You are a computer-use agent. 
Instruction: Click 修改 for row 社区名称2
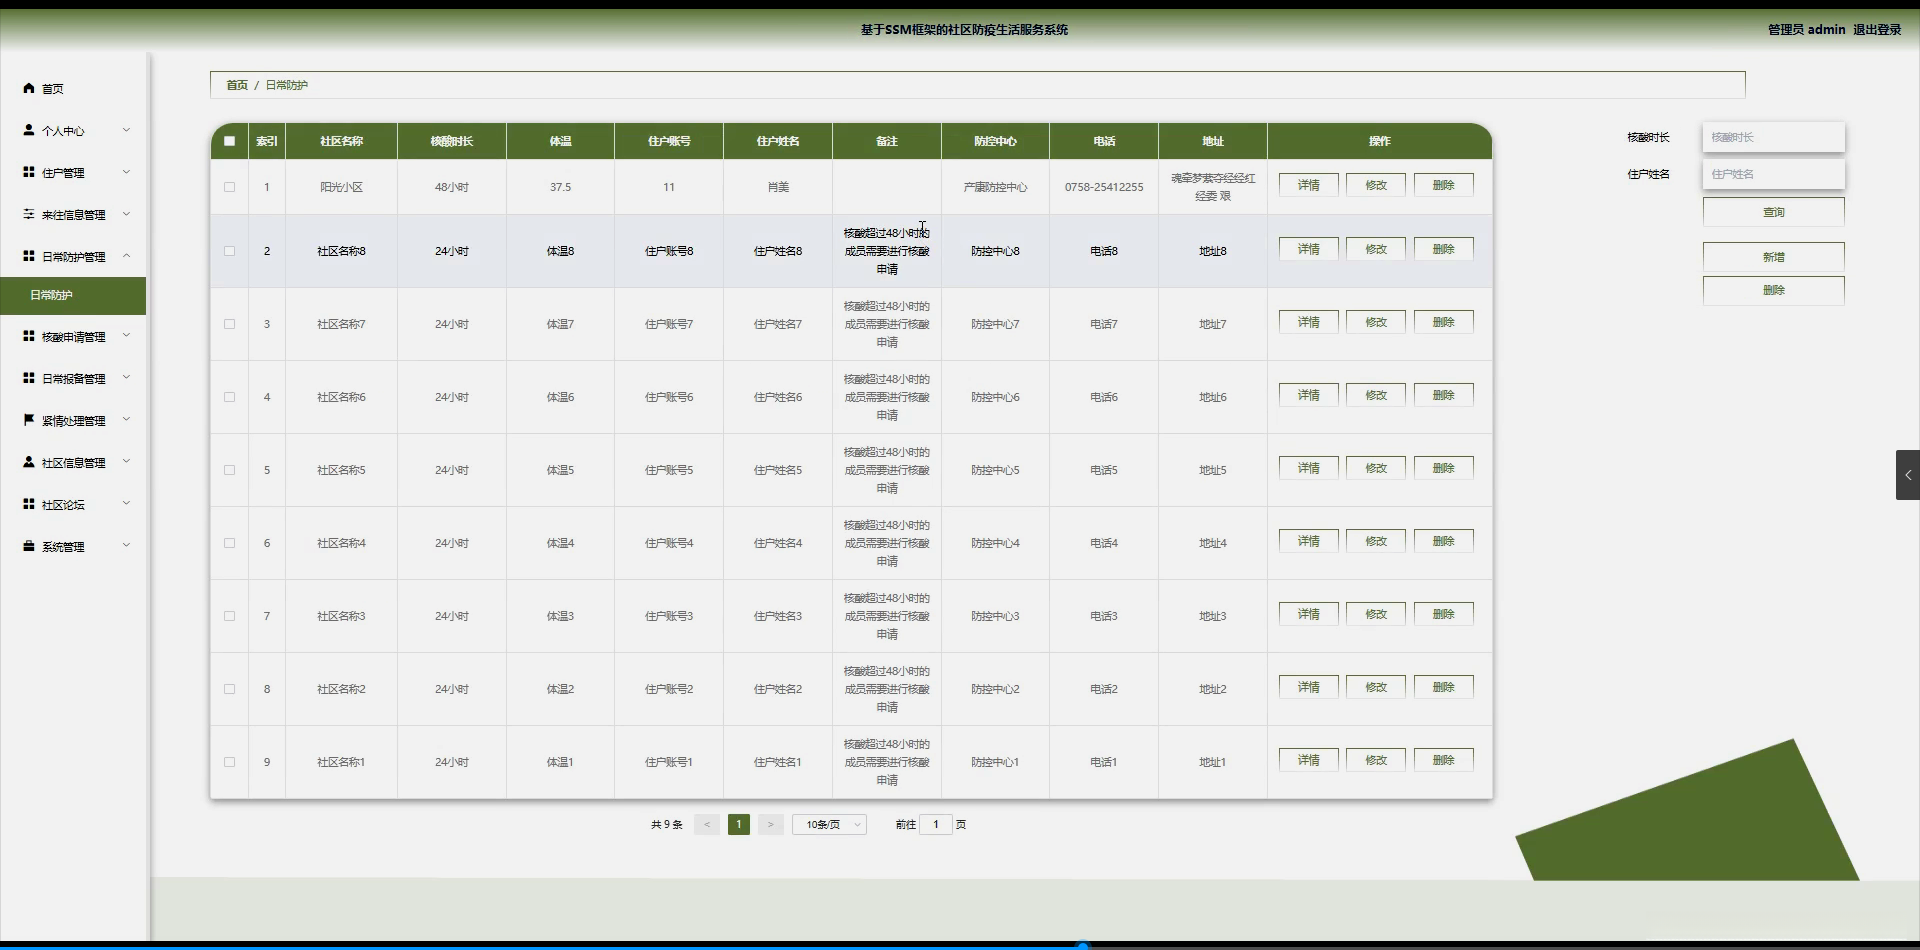click(x=1376, y=687)
